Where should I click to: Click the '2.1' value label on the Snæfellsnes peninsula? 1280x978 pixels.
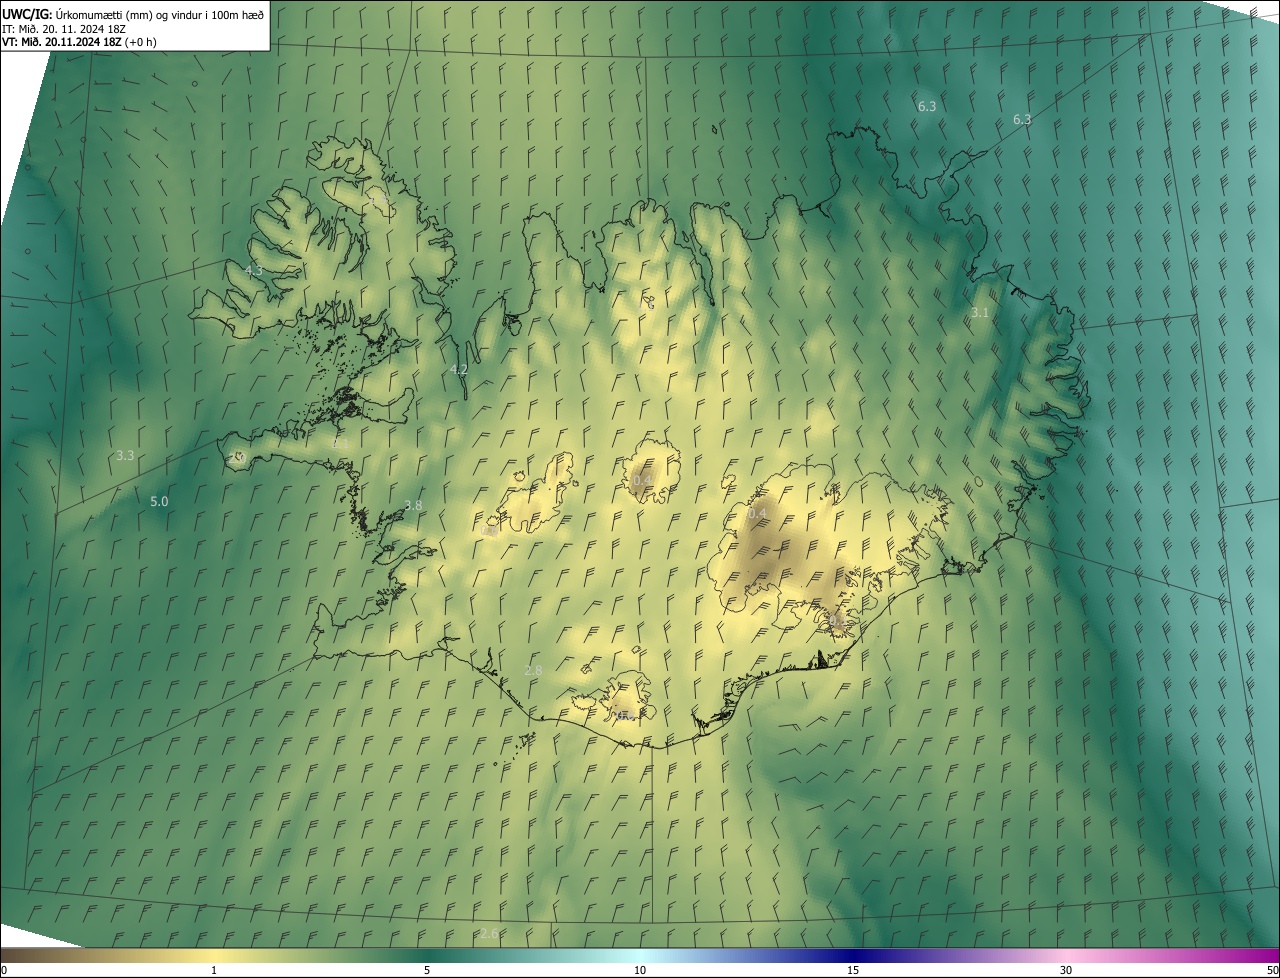pos(340,442)
